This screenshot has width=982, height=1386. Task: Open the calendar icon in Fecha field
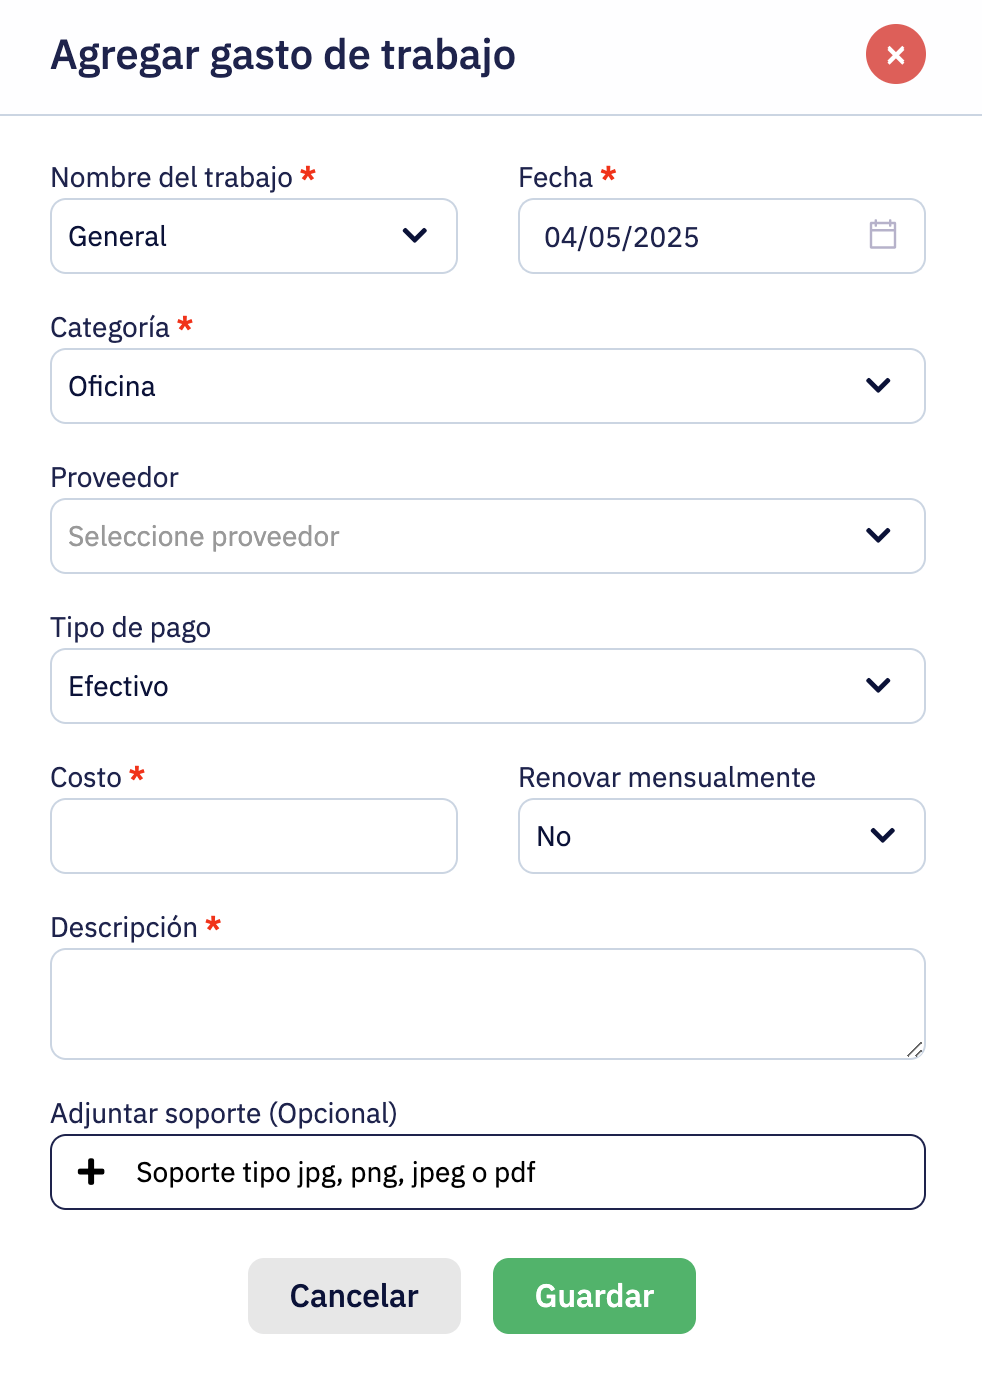point(883,235)
